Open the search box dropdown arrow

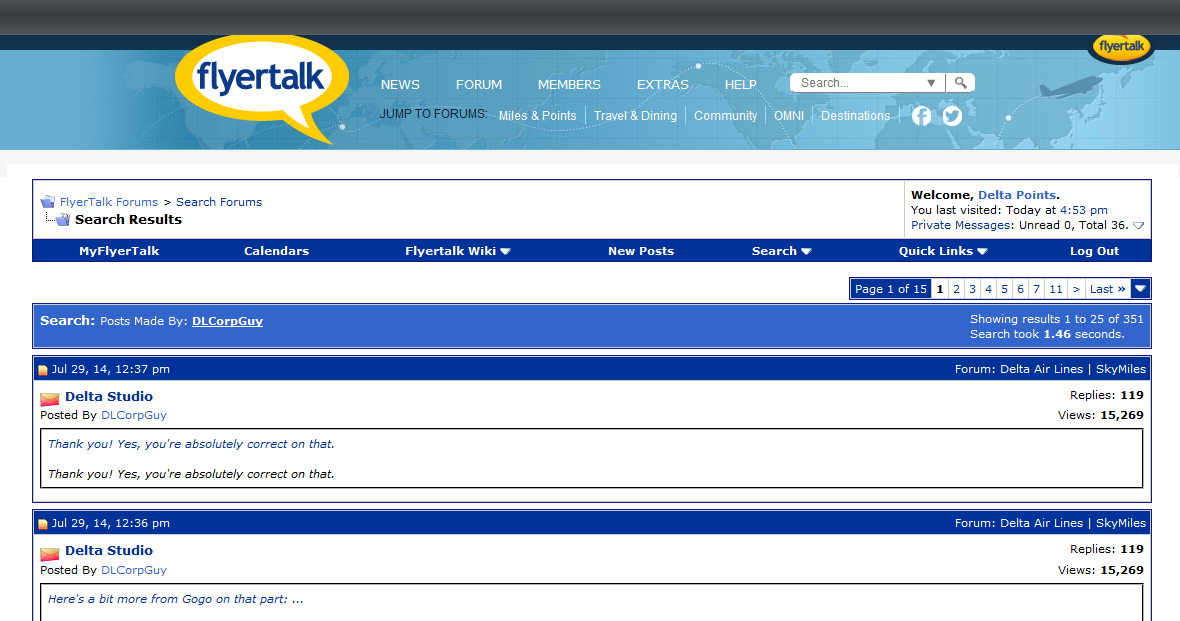pos(931,83)
